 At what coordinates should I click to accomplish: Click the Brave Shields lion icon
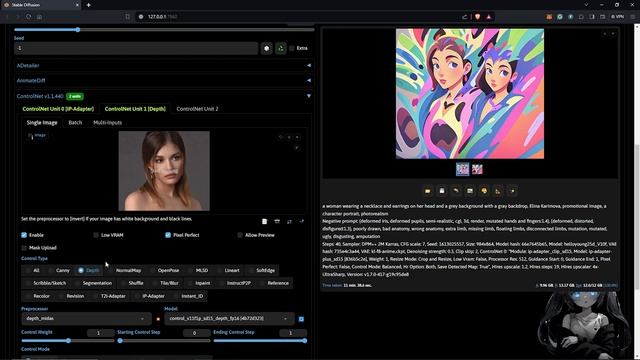click(x=478, y=17)
